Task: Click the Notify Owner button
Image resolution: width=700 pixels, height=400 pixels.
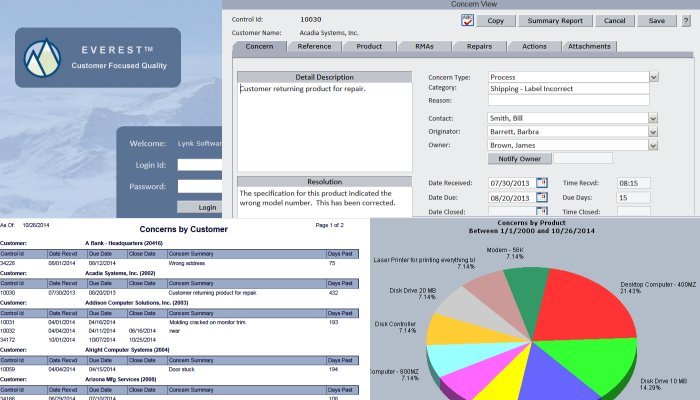Action: coord(519,158)
